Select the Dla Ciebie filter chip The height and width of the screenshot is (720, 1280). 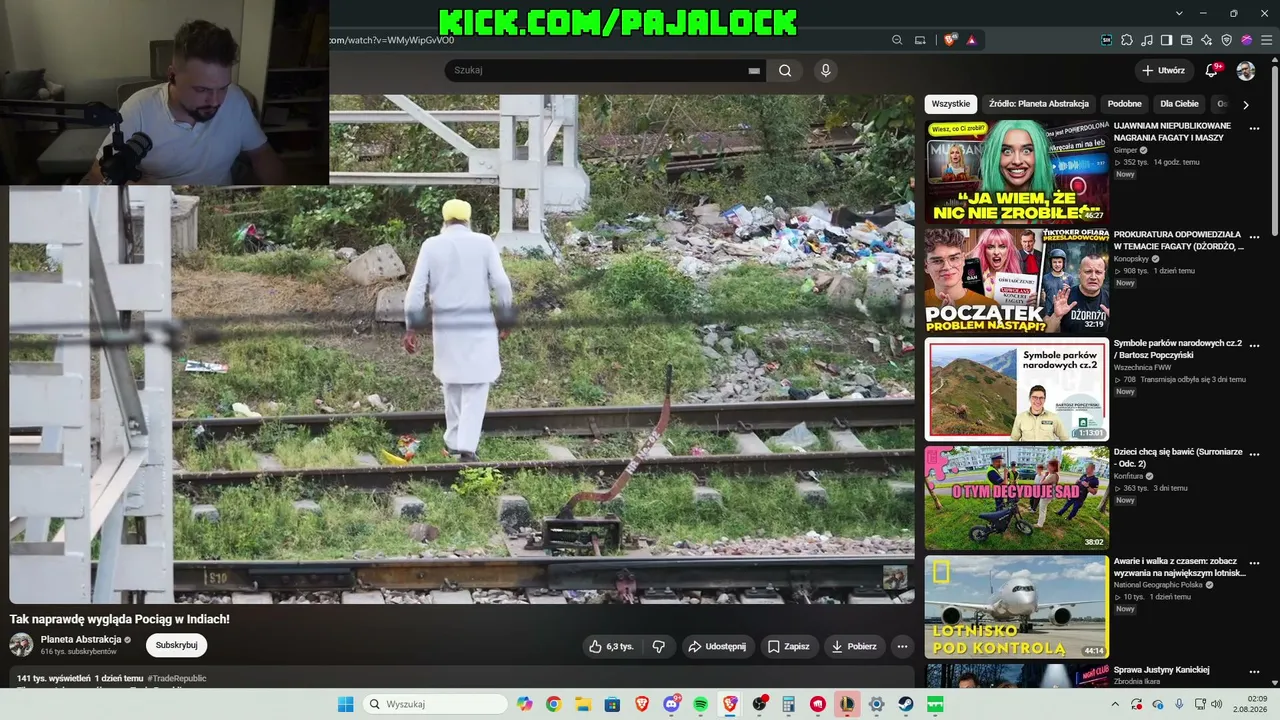tap(1179, 104)
